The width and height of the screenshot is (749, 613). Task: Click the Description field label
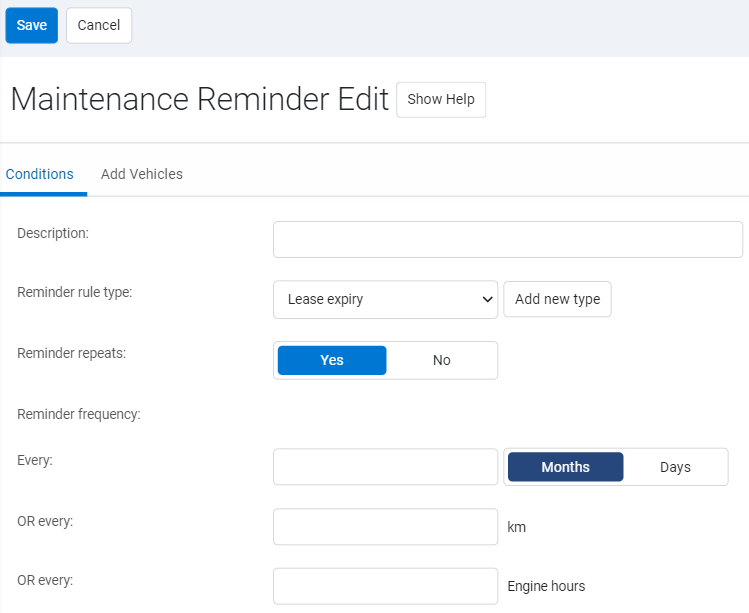[x=53, y=233]
